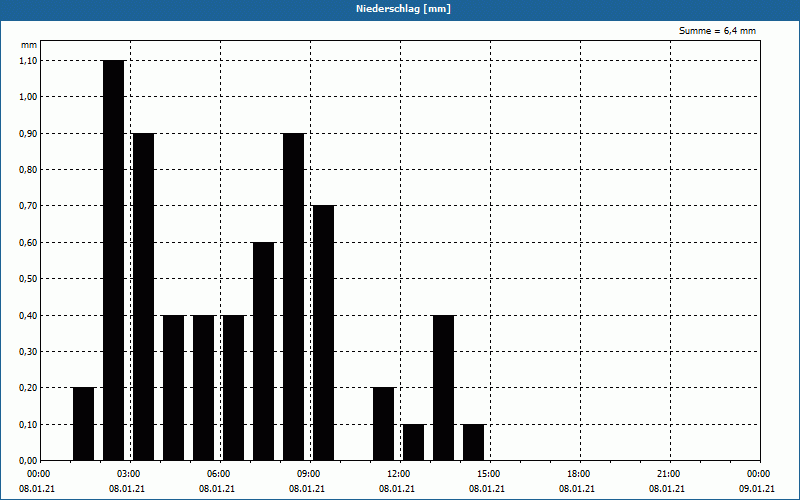Image resolution: width=800 pixels, height=500 pixels.
Task: Click the 0,40 bar just before 06:00
Action: (x=204, y=388)
